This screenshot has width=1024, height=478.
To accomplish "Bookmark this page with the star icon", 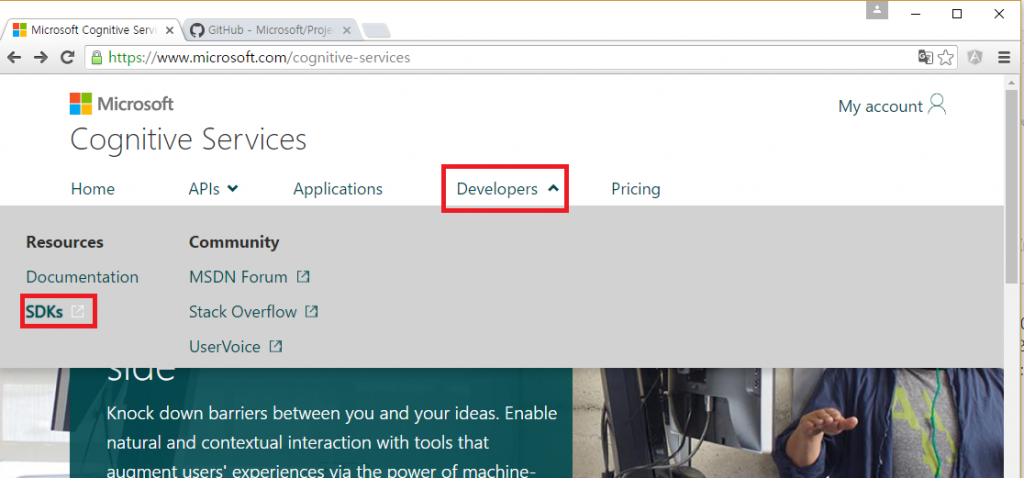I will pyautogui.click(x=945, y=58).
